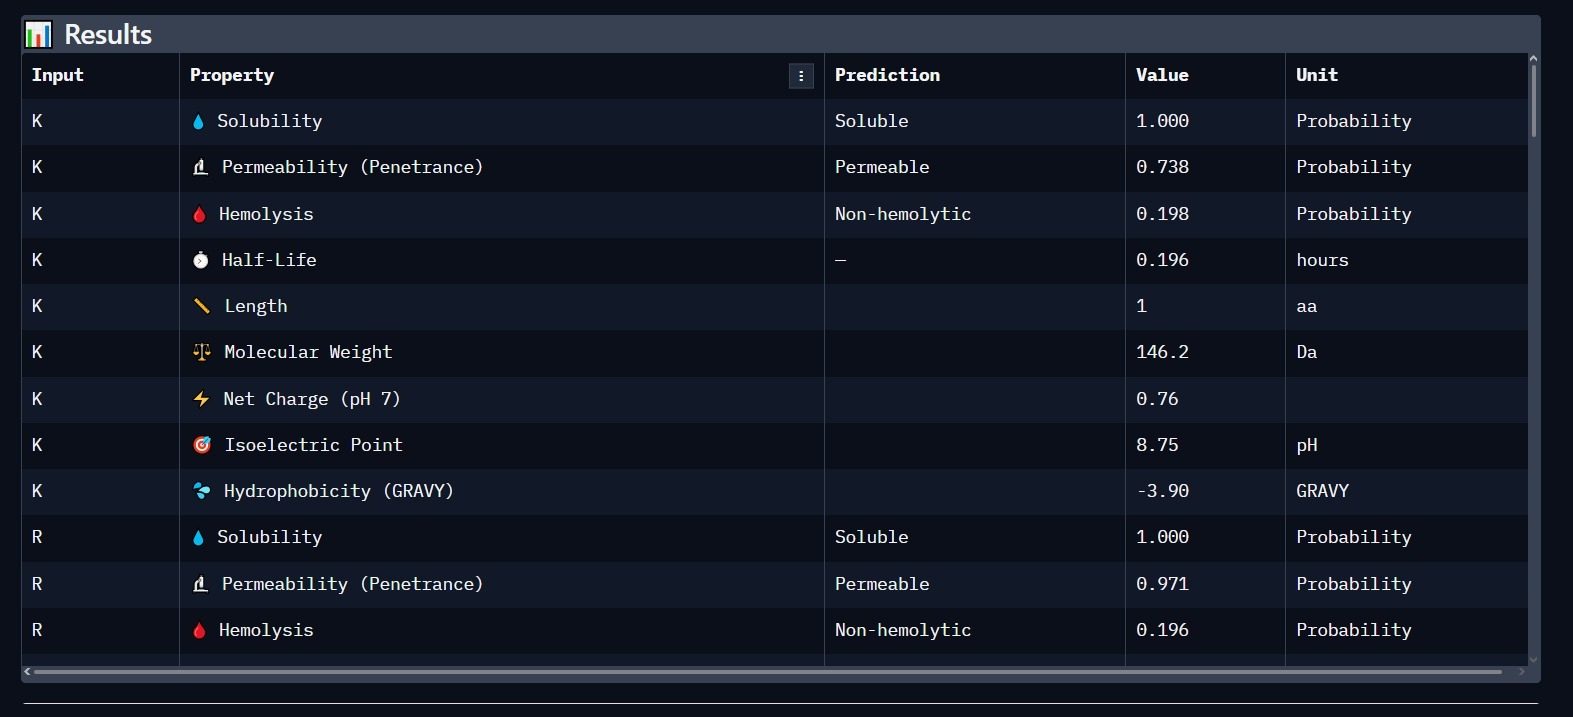
Task: Click the microscope icon in K's Permeability row
Action: click(x=201, y=167)
